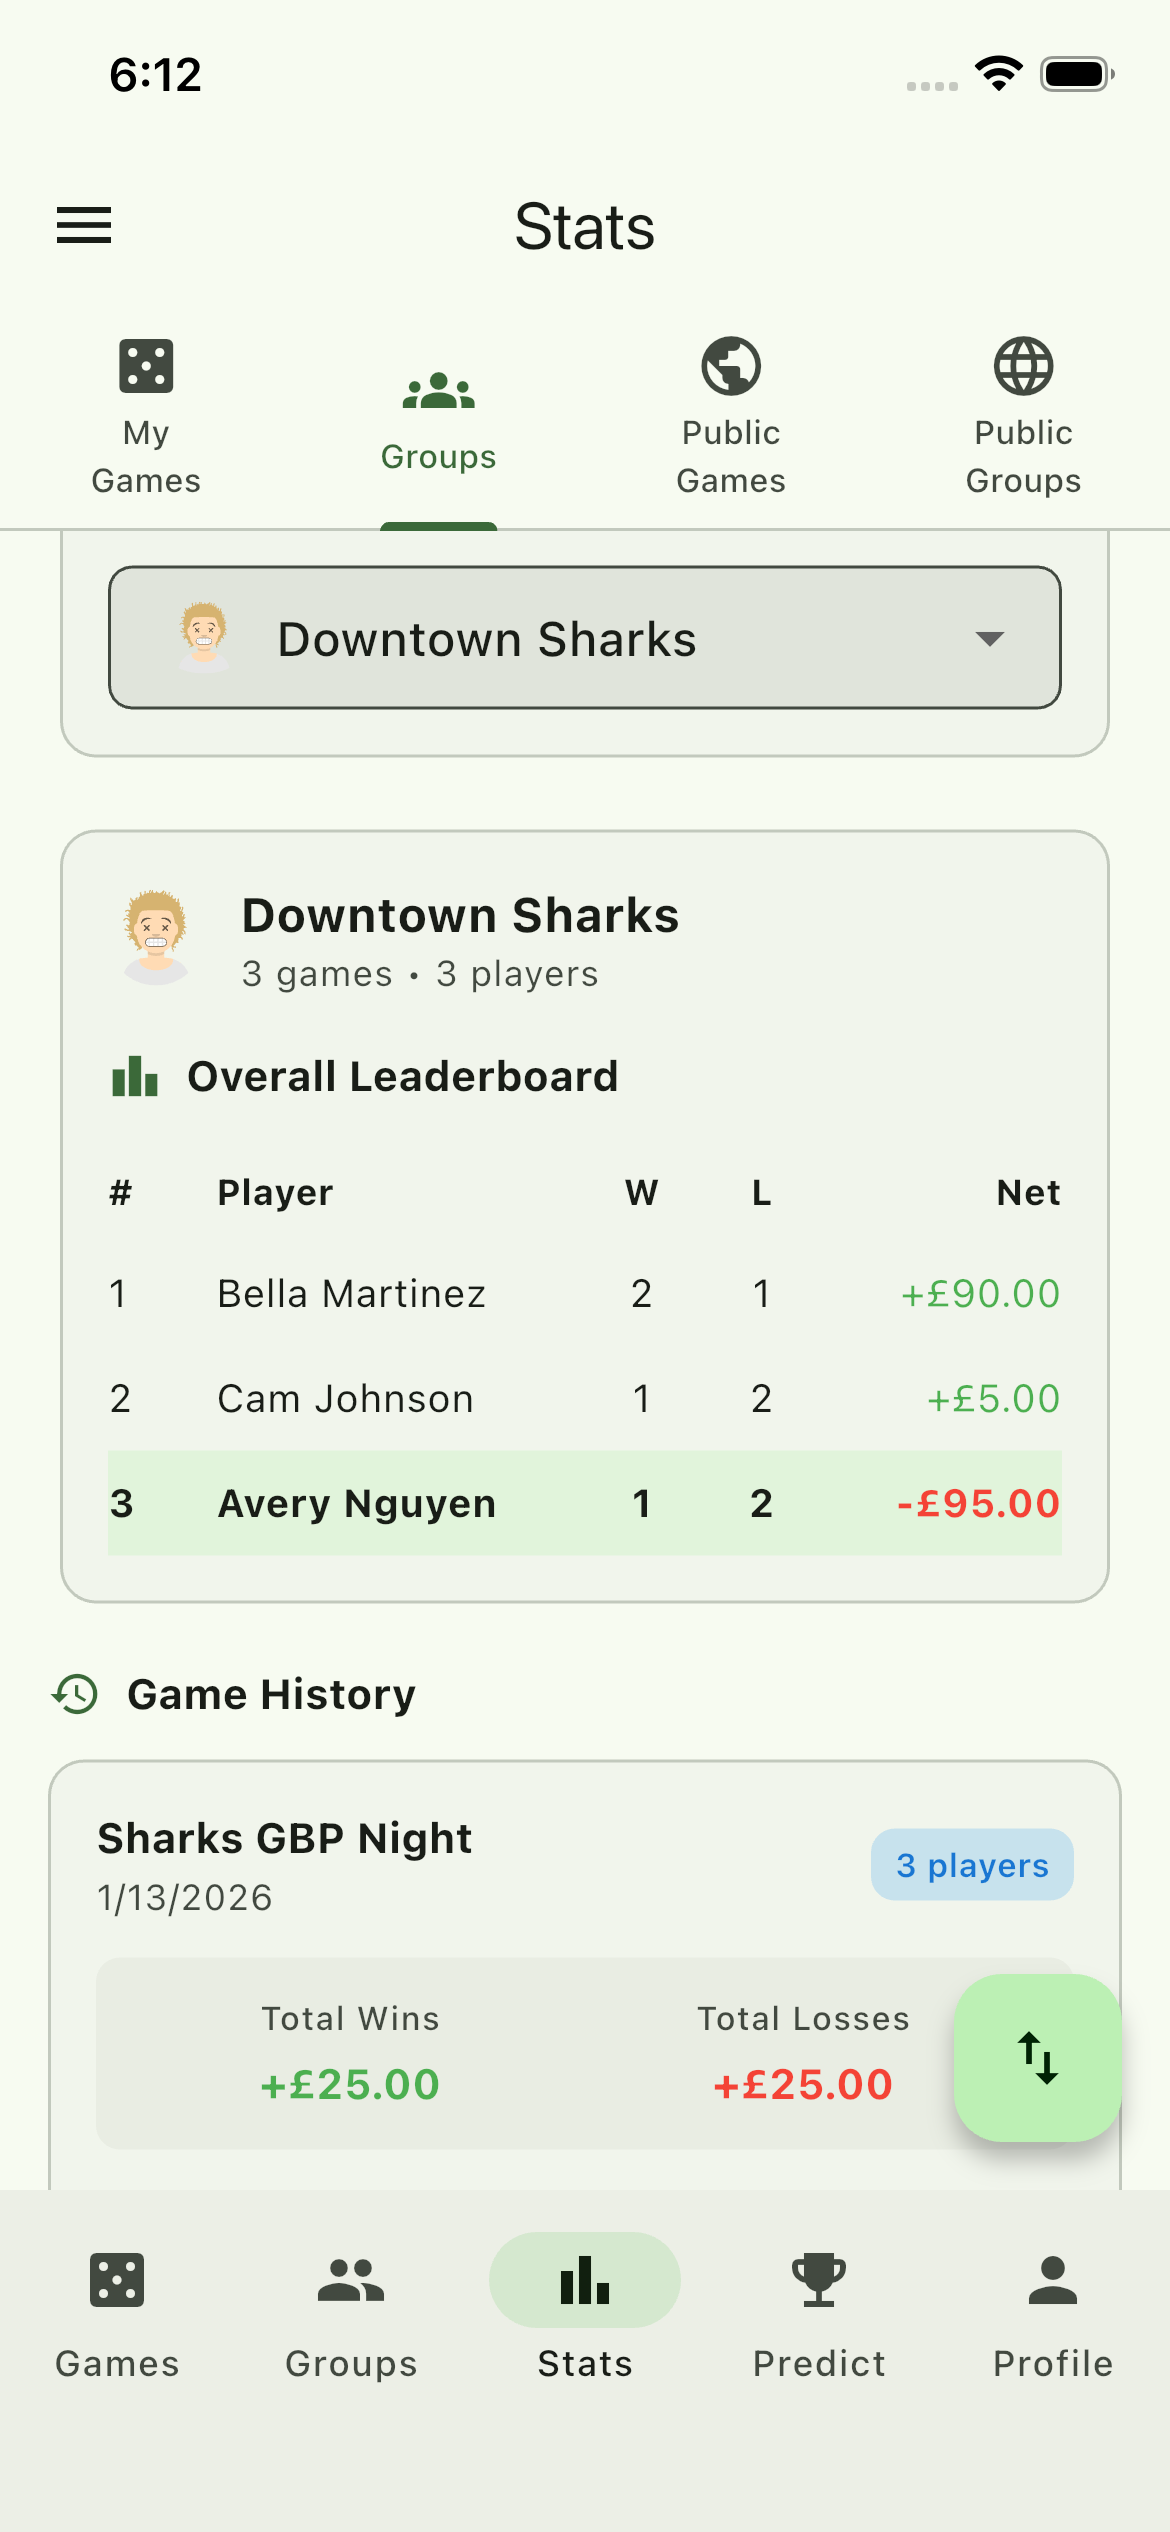The image size is (1170, 2532).
Task: Tap the highlighted Avery Nguyen row
Action: pyautogui.click(x=584, y=1503)
